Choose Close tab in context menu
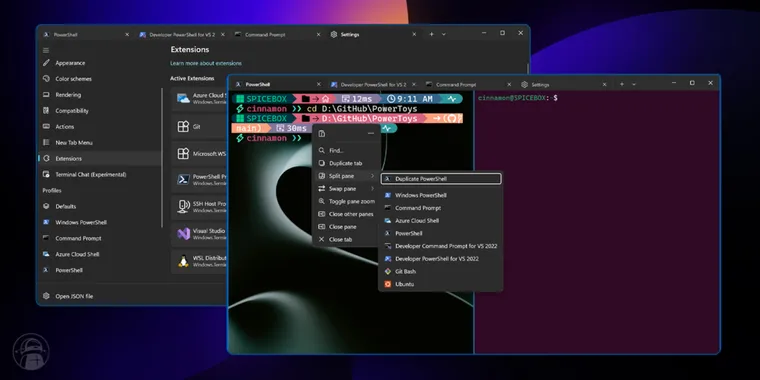This screenshot has width=760, height=380. point(346,239)
